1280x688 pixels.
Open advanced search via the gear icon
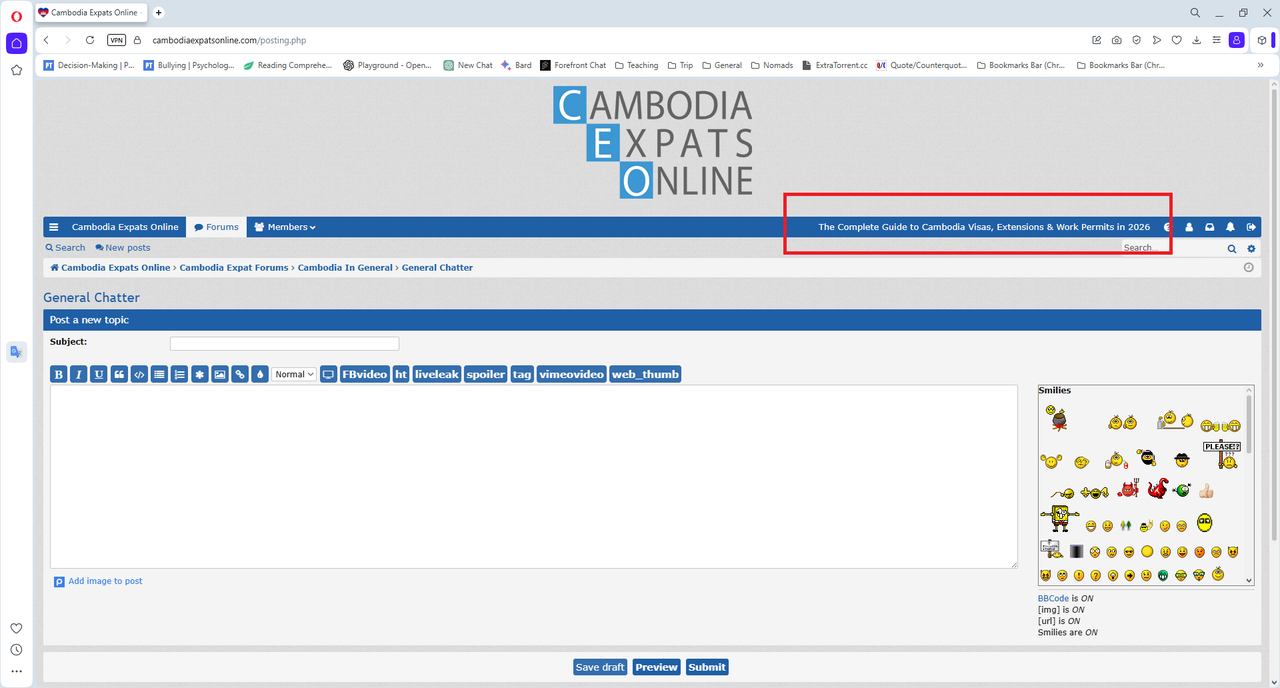tap(1251, 248)
